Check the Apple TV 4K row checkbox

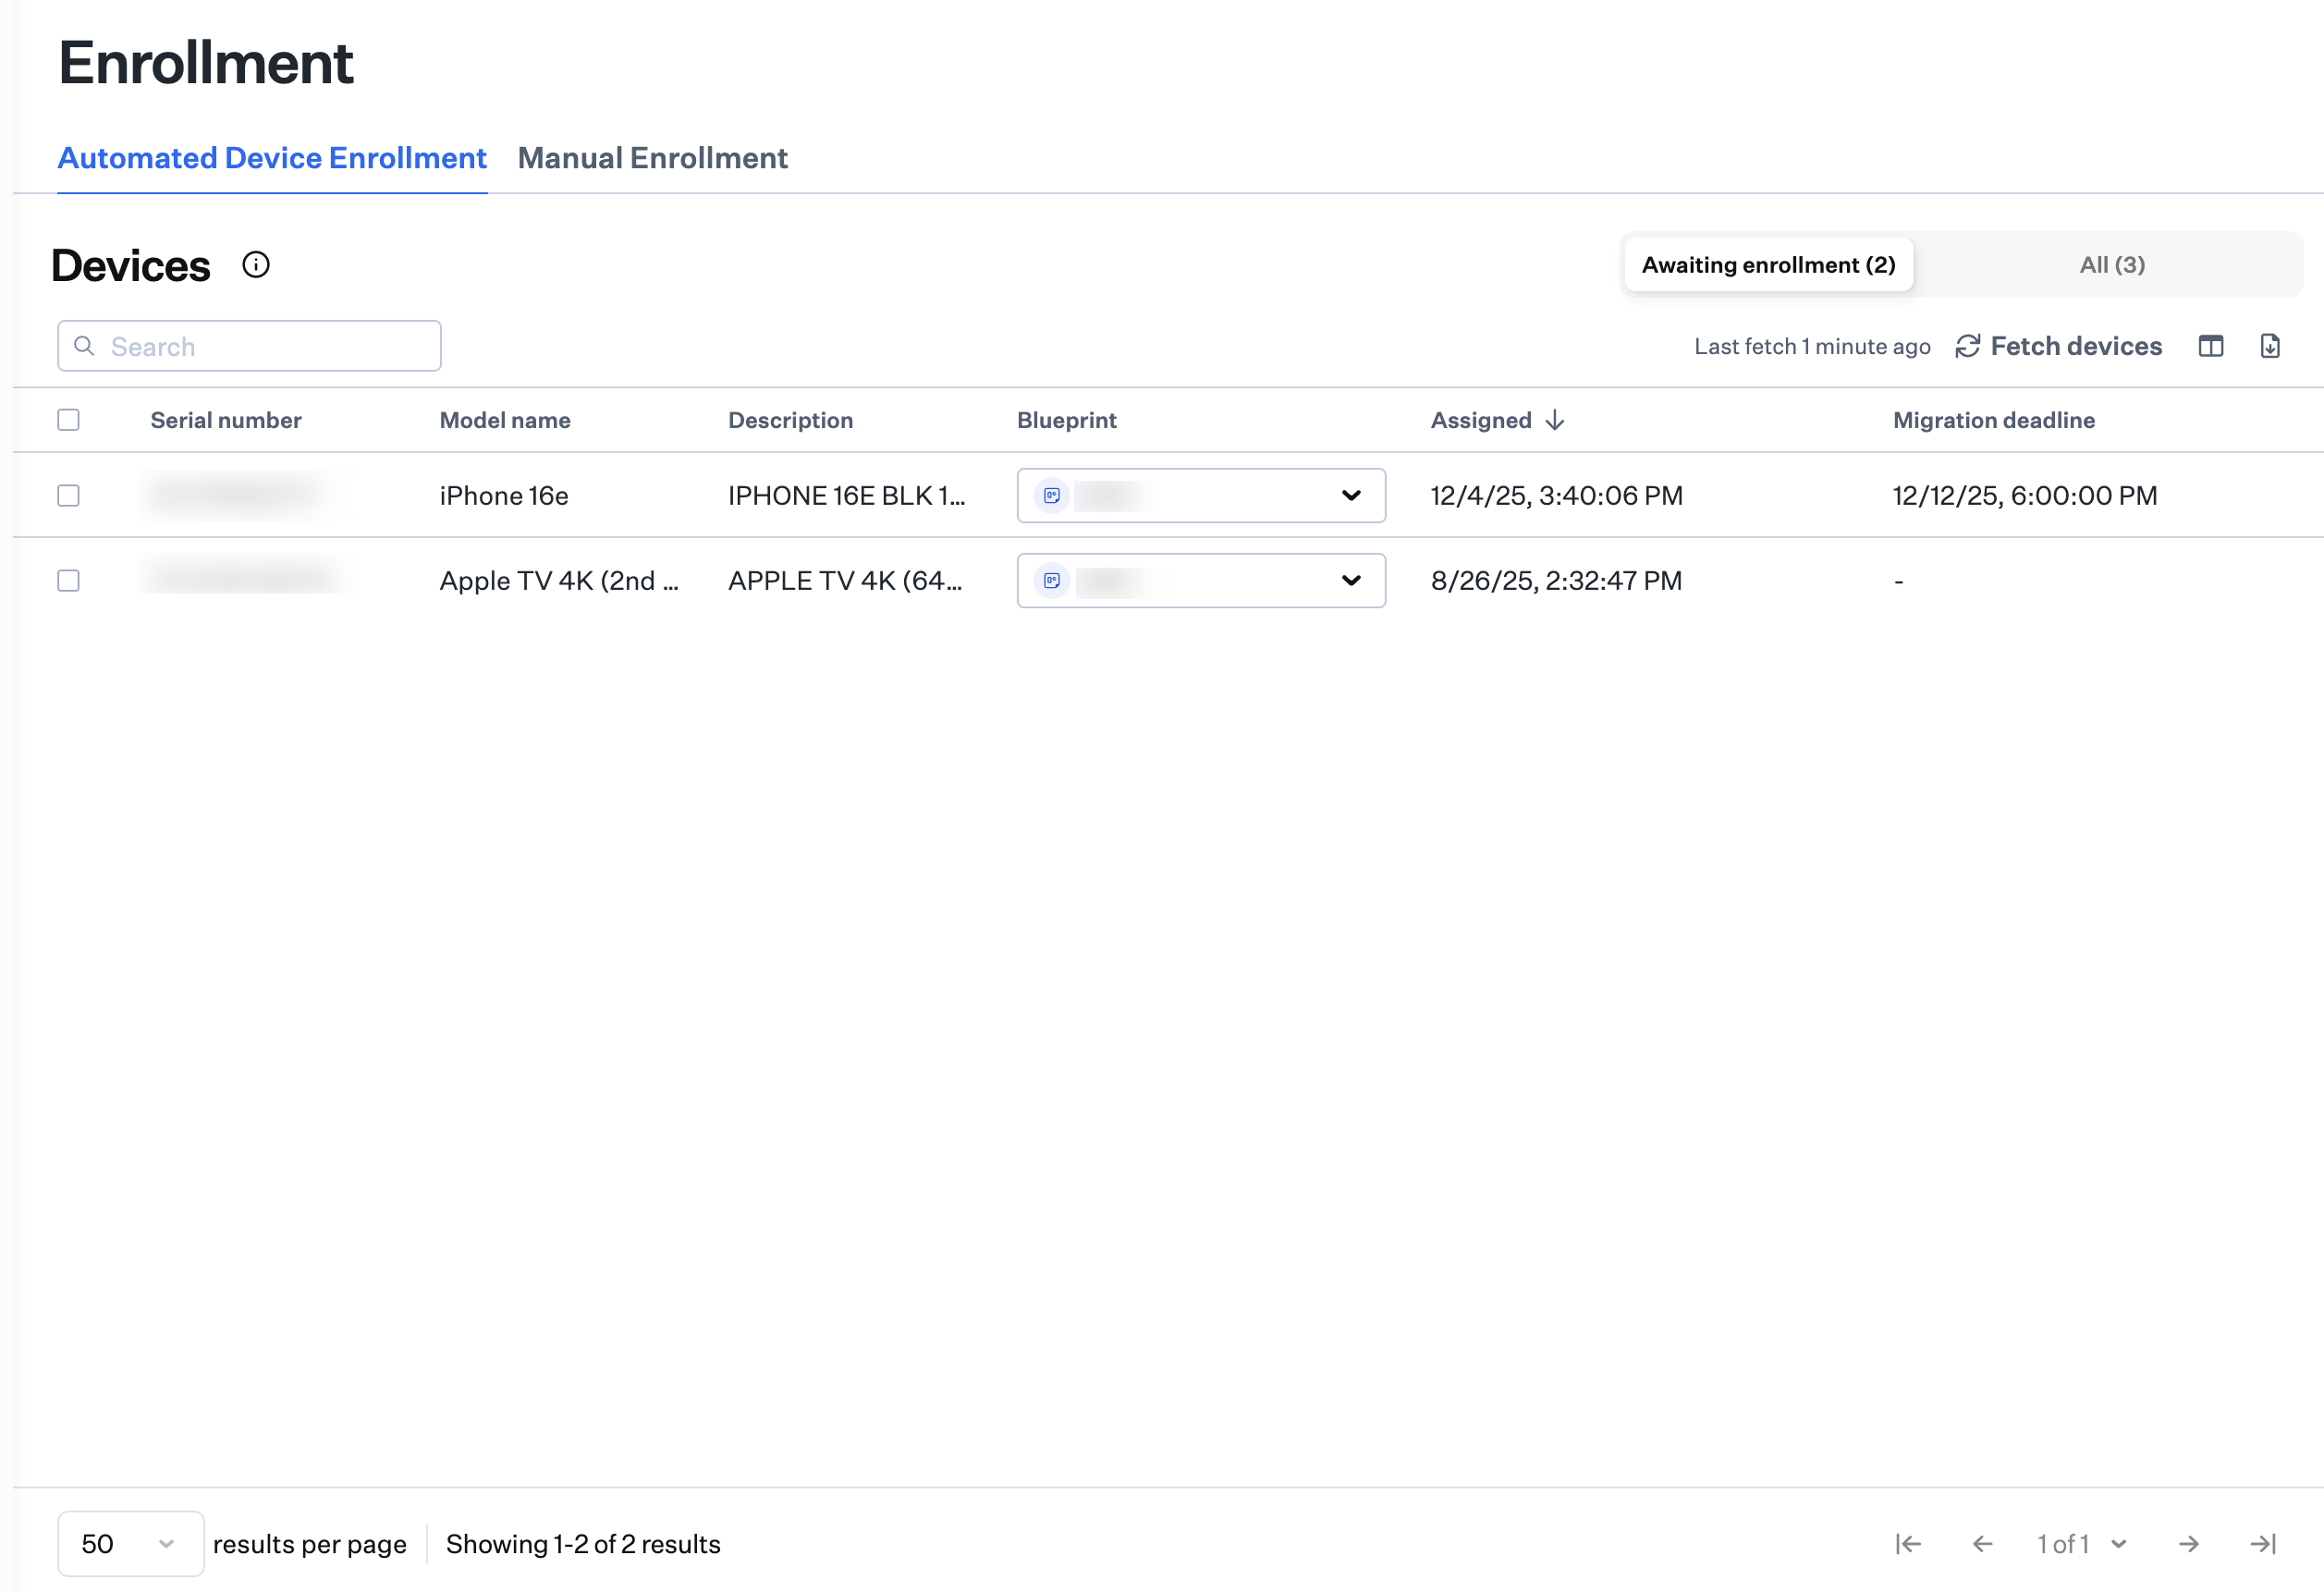[68, 581]
